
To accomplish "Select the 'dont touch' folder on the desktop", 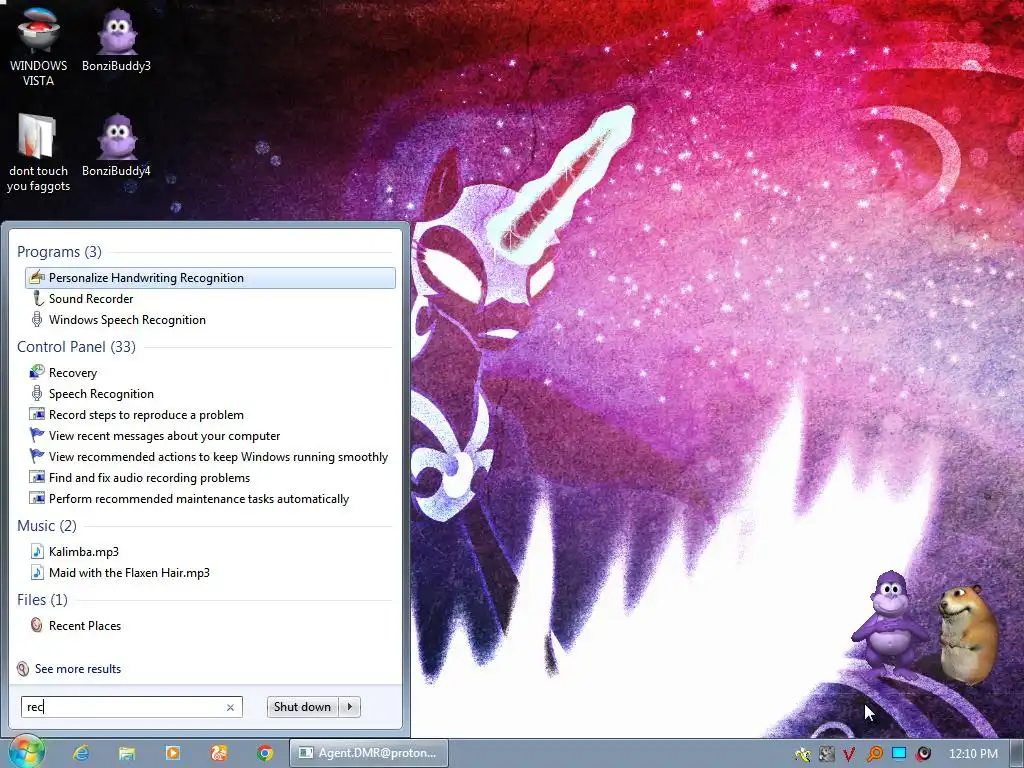I will click(x=38, y=153).
